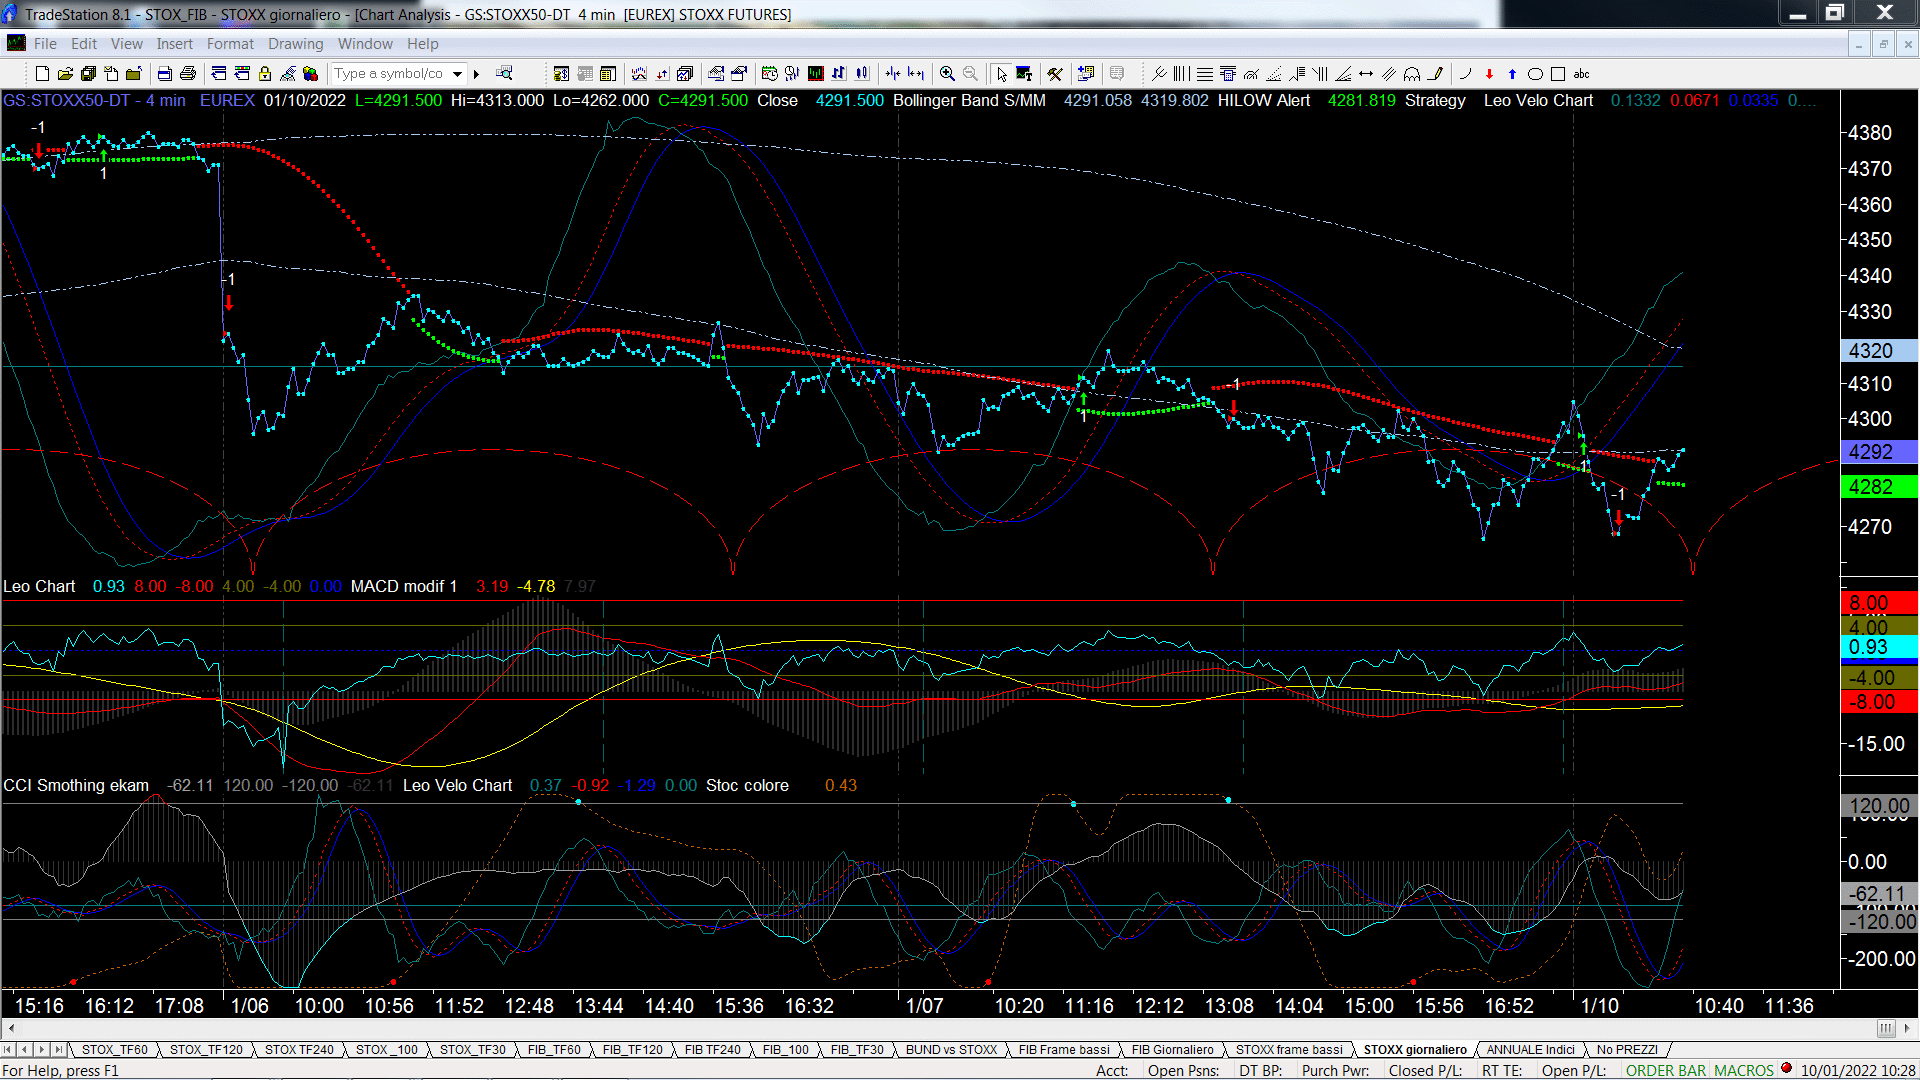
Task: Open the Edit menu
Action: point(84,44)
